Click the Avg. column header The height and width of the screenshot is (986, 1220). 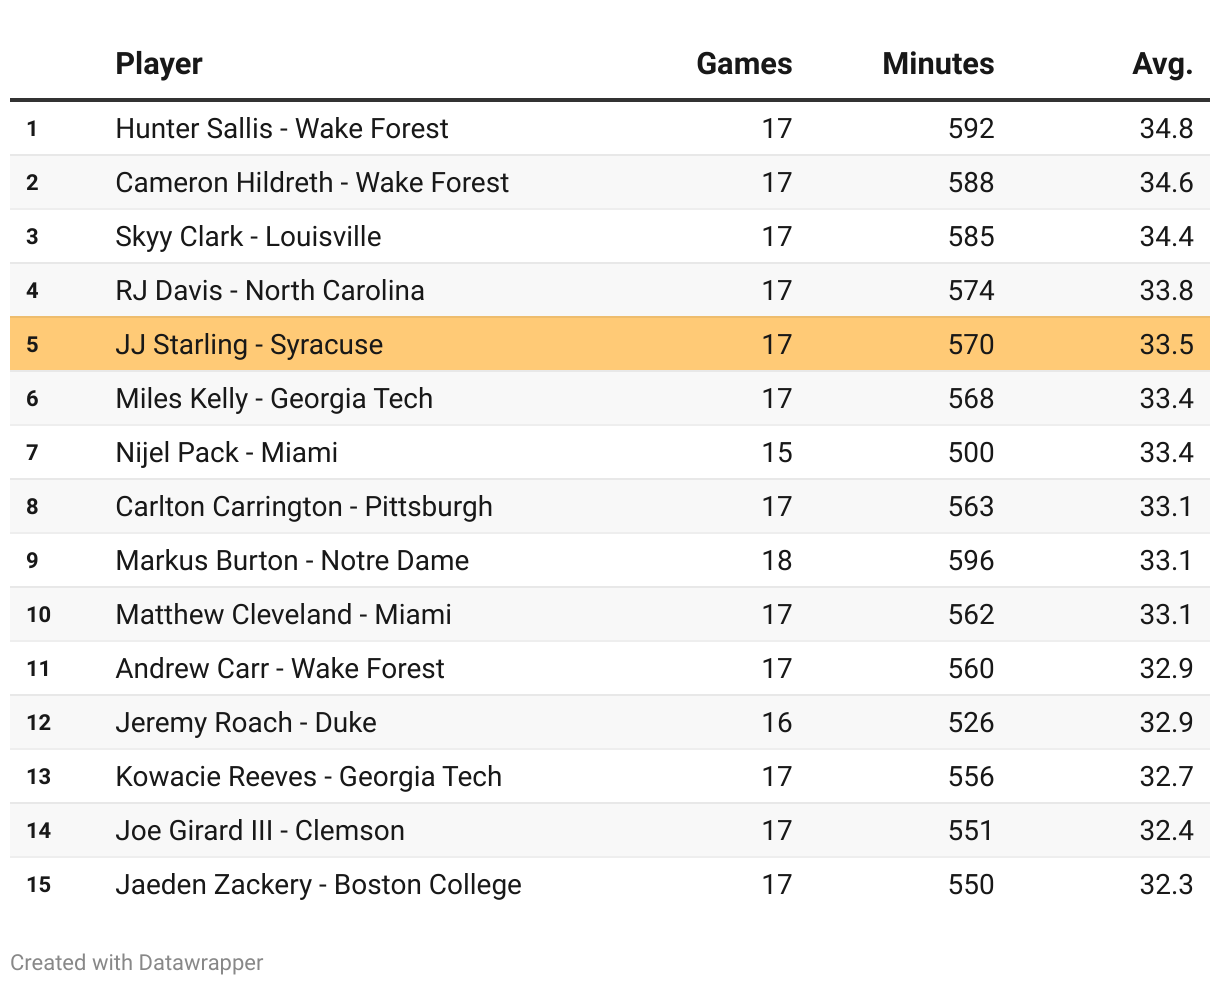tap(1162, 64)
